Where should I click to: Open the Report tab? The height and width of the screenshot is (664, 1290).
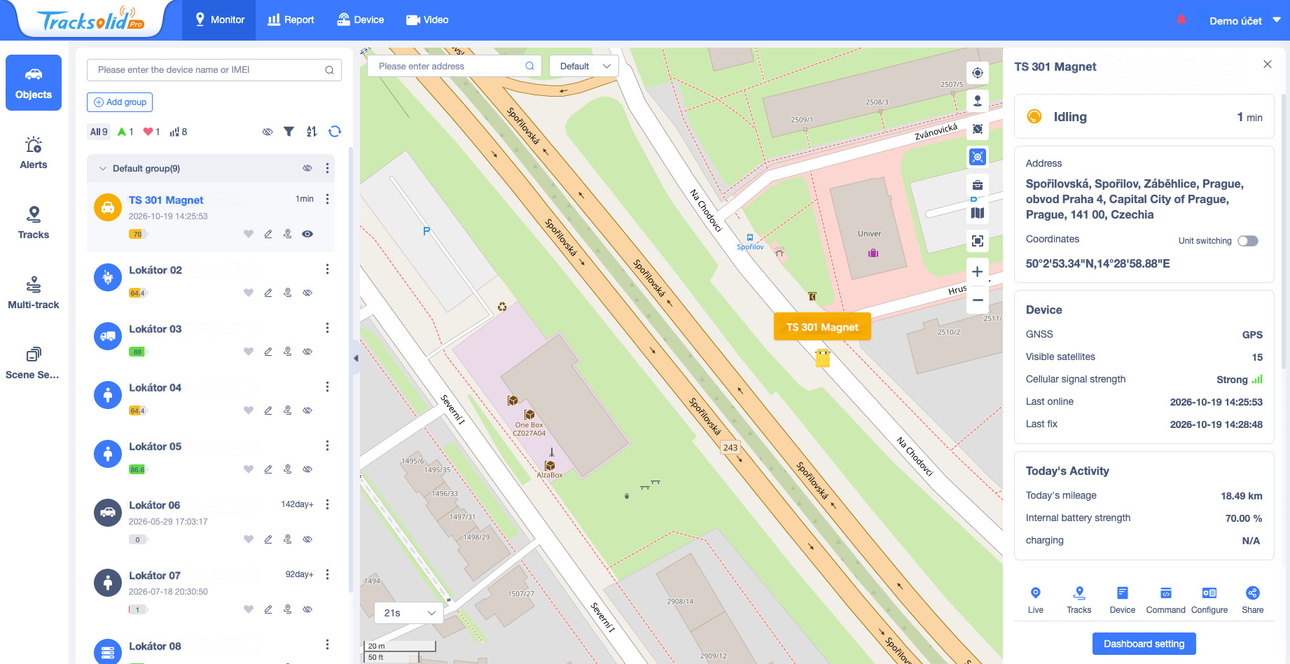(291, 20)
